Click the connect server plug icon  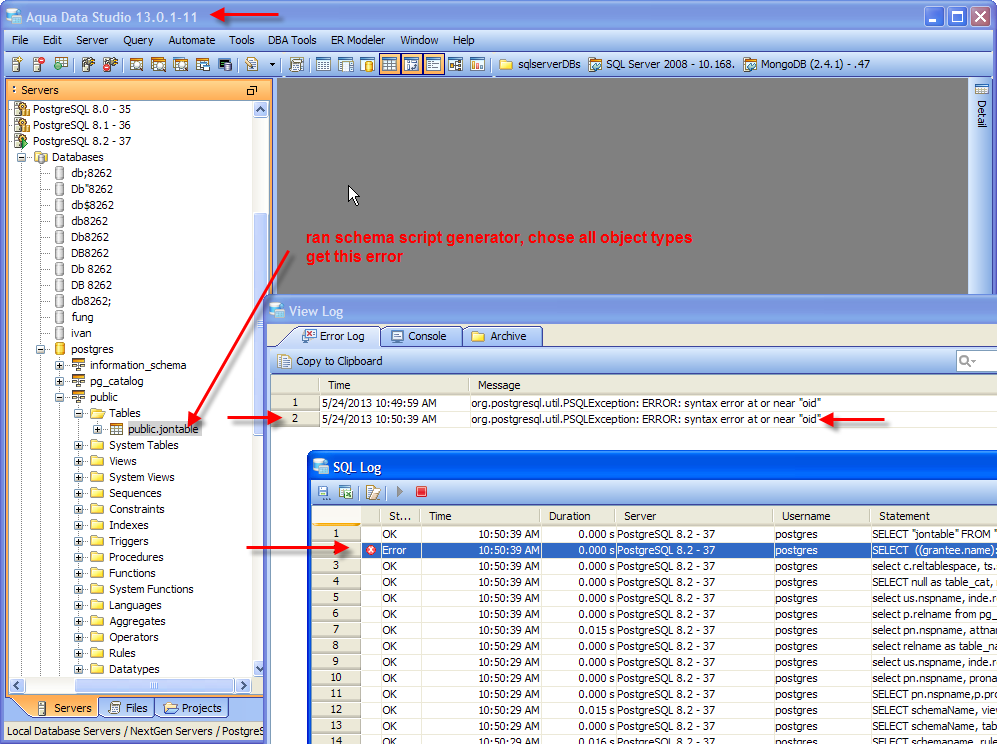click(x=89, y=64)
